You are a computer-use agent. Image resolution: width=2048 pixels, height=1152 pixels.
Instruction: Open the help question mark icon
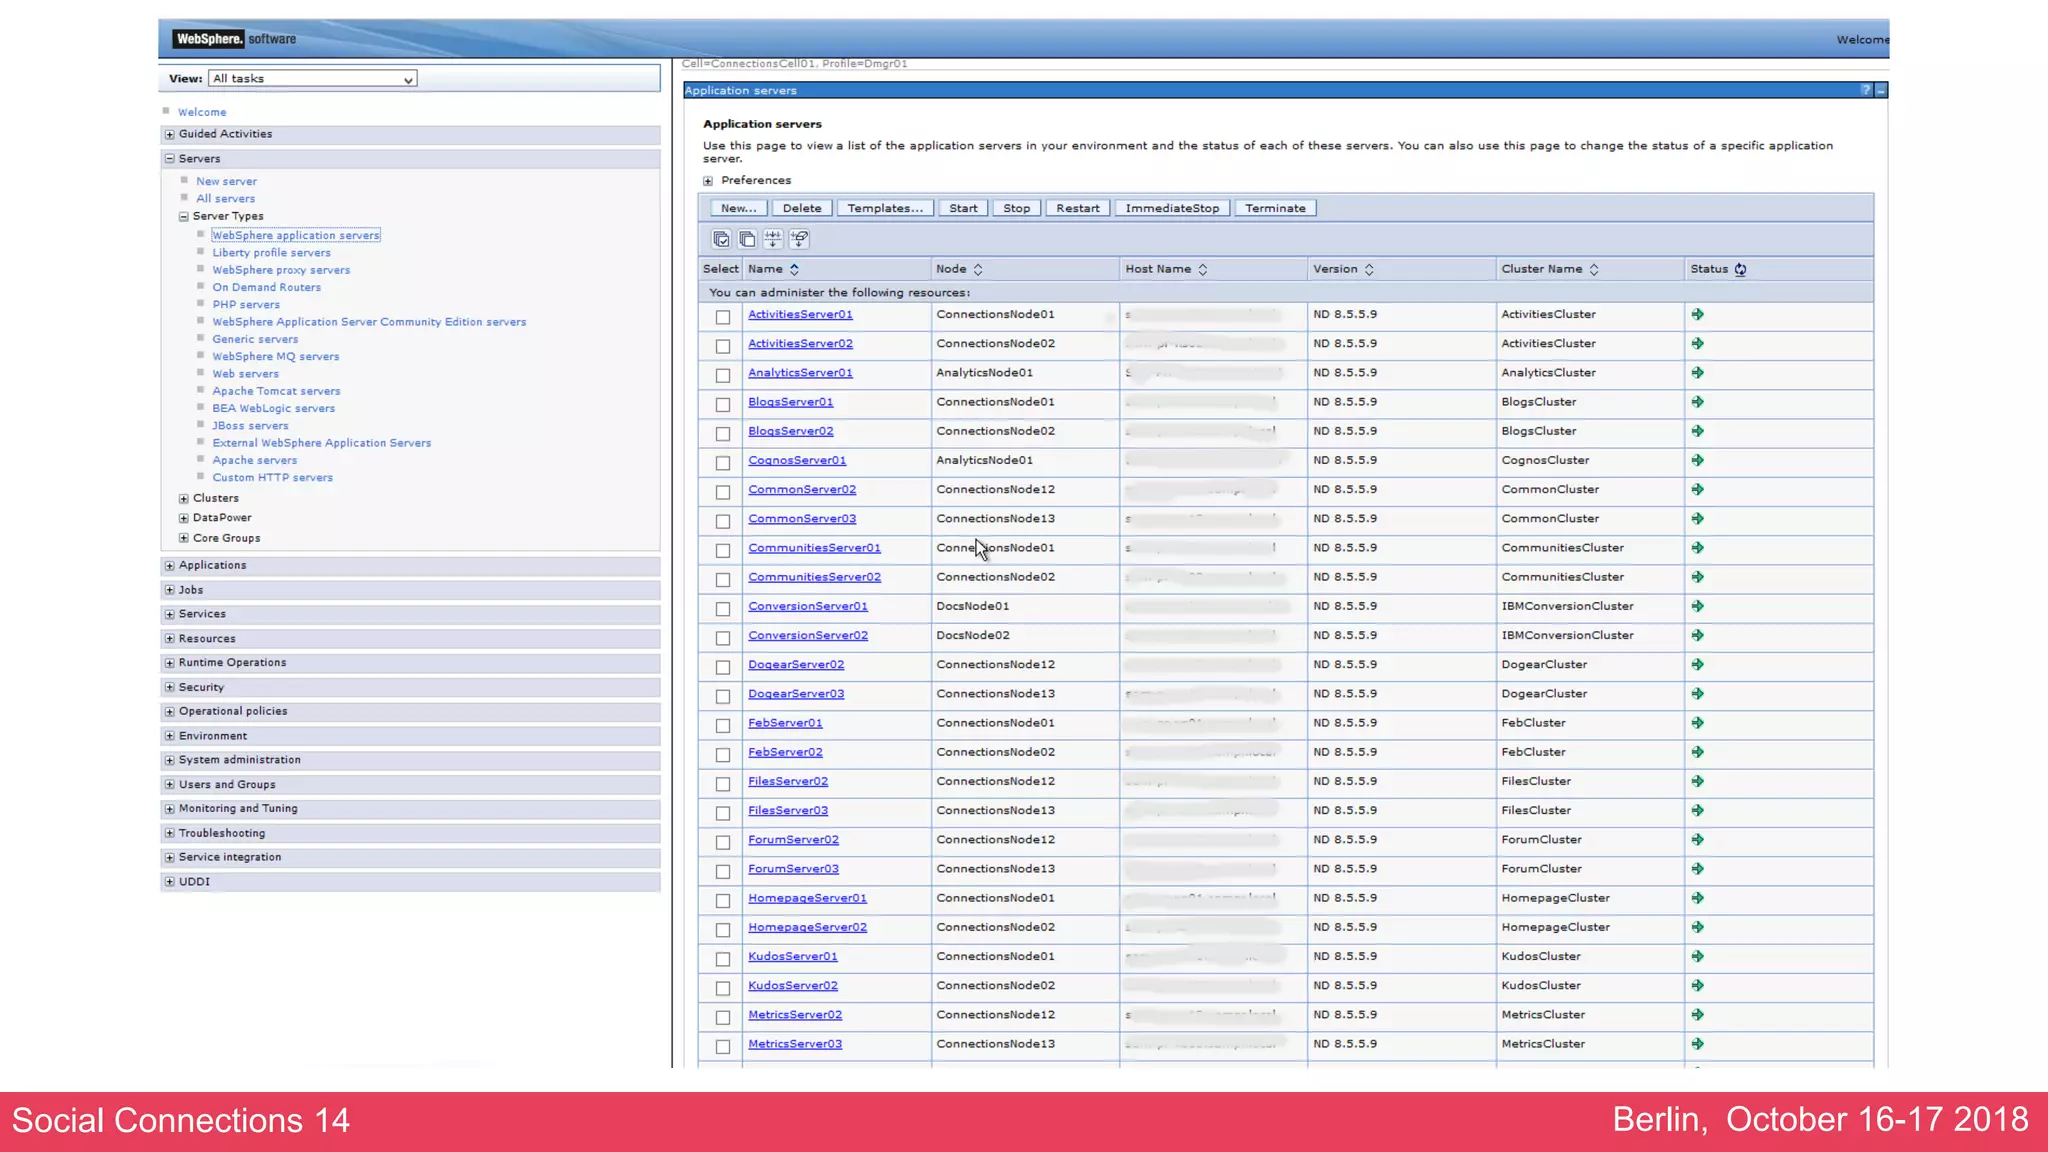point(1865,91)
